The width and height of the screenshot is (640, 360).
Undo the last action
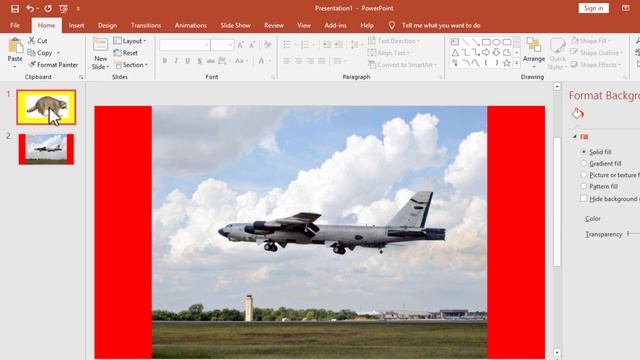click(29, 8)
